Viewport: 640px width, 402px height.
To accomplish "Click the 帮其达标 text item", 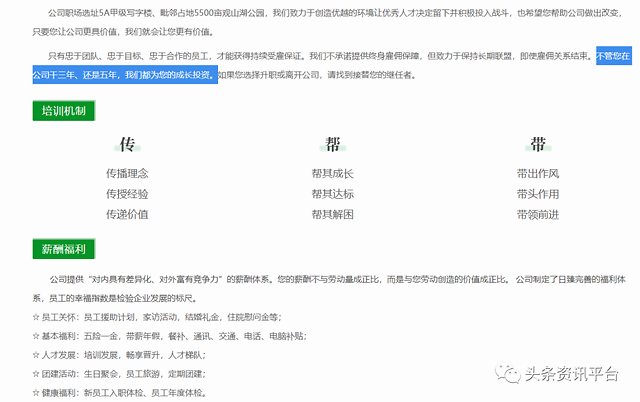I will 333,194.
